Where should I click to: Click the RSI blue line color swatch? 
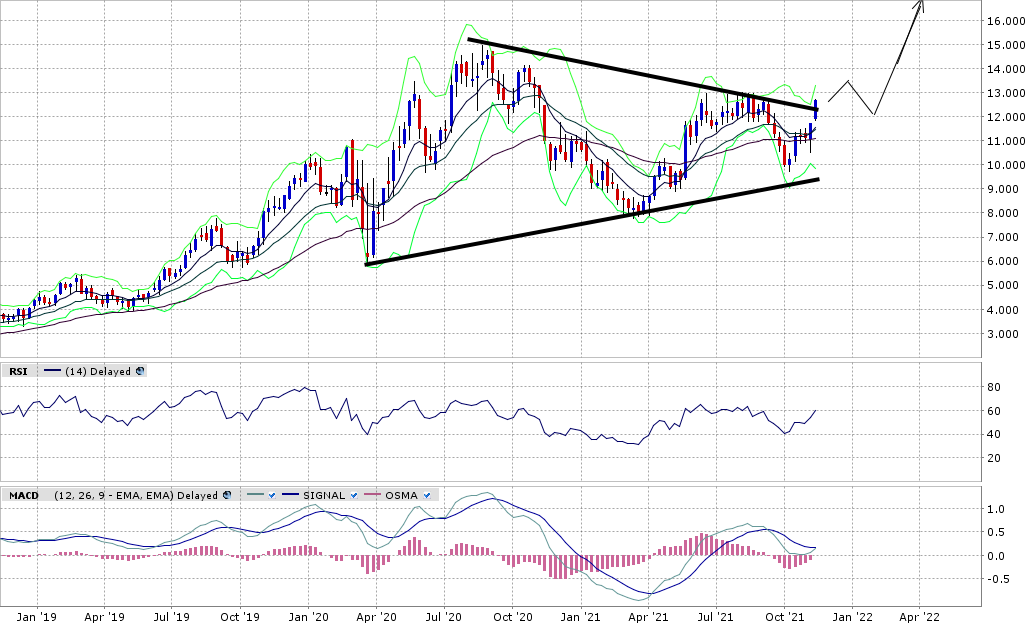tap(52, 371)
